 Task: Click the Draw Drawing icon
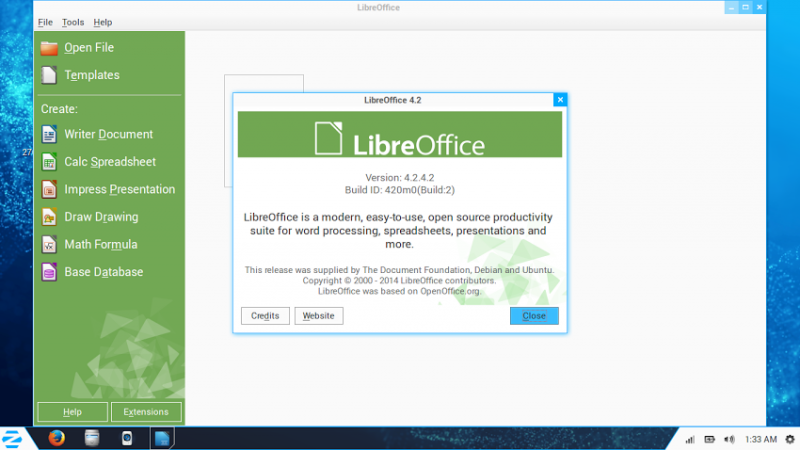49,217
